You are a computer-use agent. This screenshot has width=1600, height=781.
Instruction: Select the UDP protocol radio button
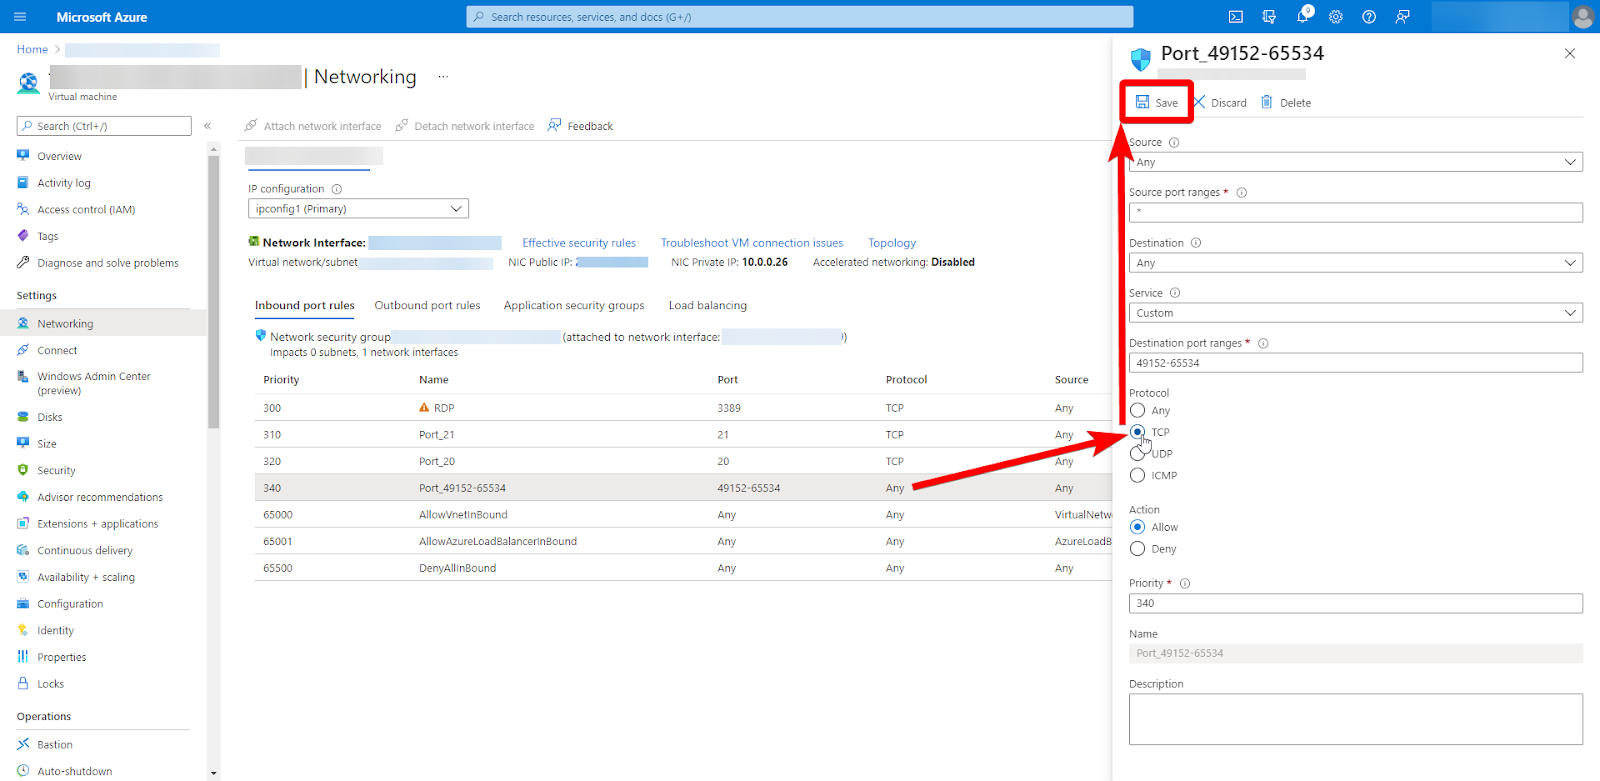(x=1137, y=454)
